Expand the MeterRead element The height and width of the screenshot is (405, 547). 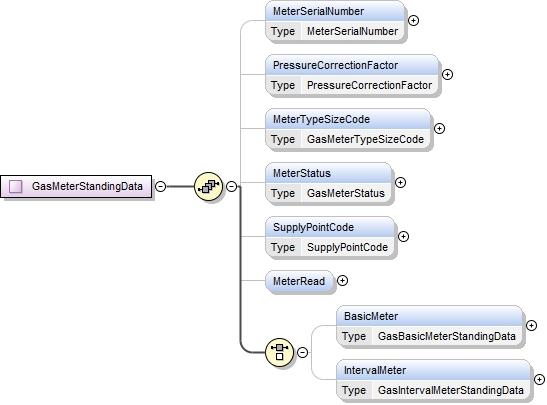click(x=343, y=281)
